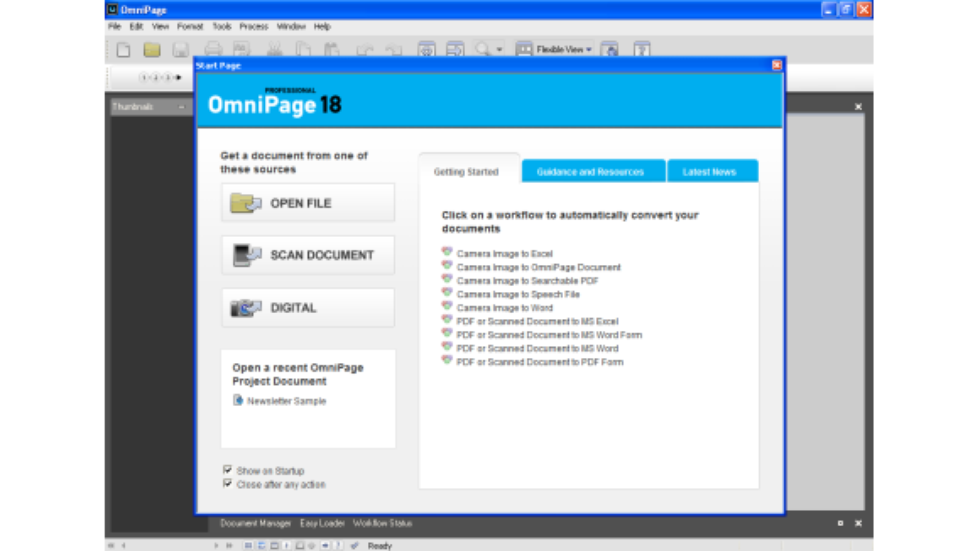
Task: Click the DIGITAL camera button
Action: coord(308,307)
